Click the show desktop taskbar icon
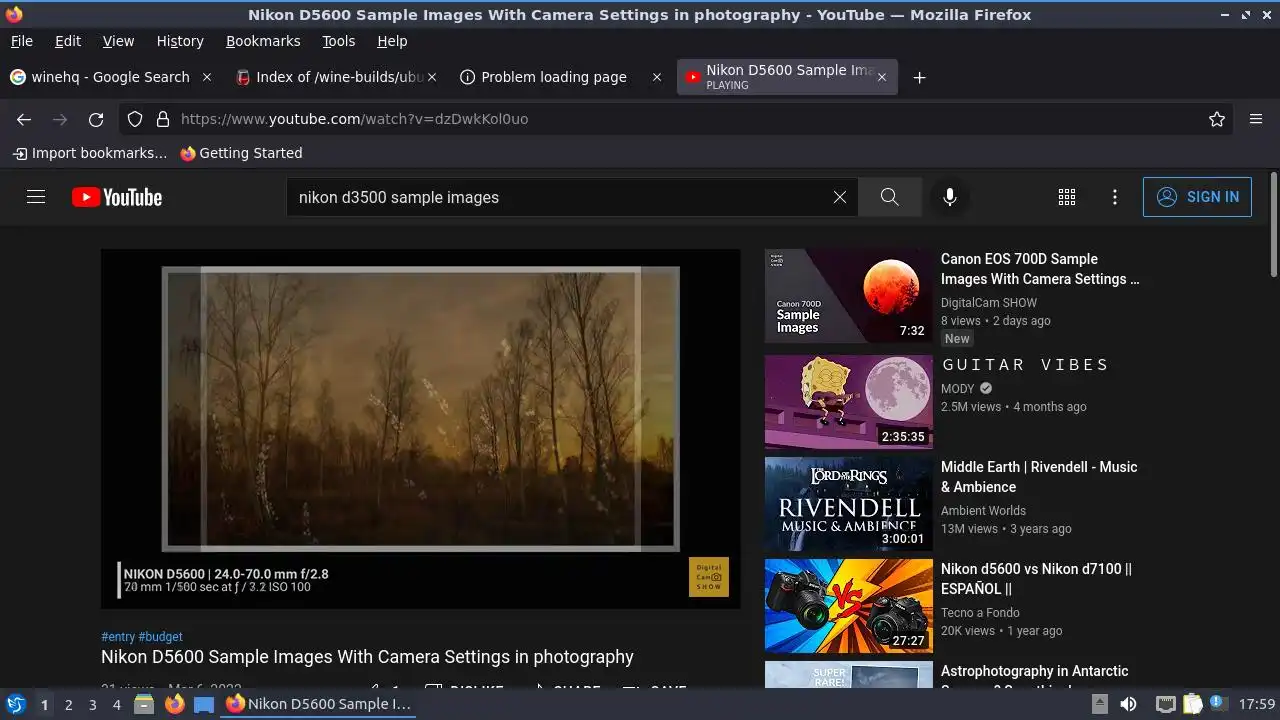The image size is (1280, 720). point(204,704)
